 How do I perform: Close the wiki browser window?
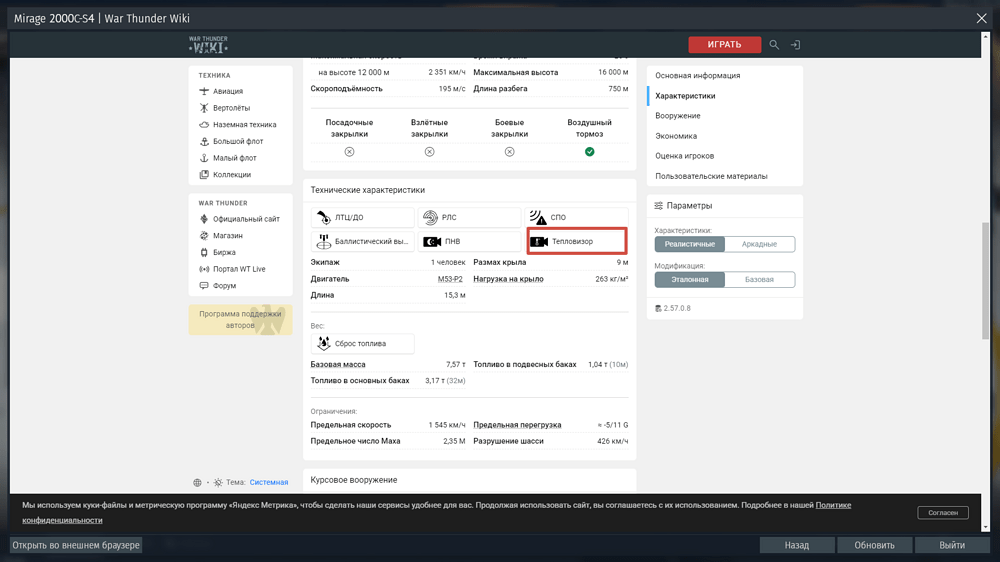click(981, 18)
